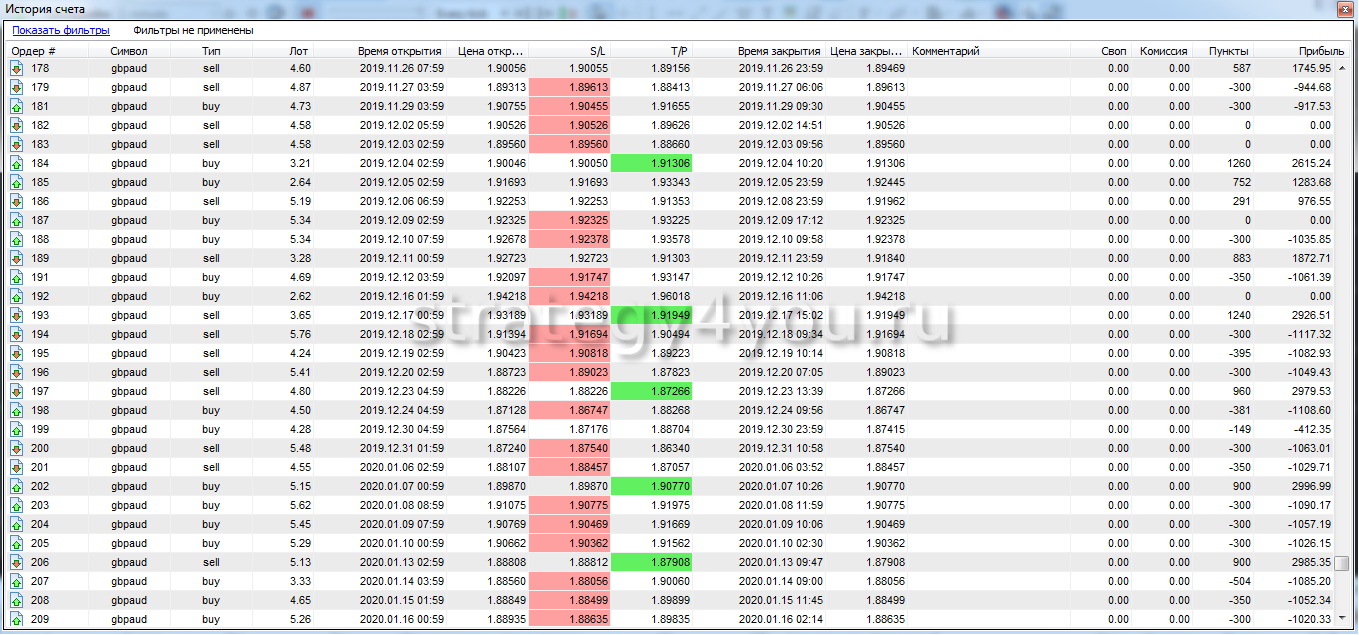Image resolution: width=1359 pixels, height=635 pixels.
Task: Click the row icon of order 193
Action: (16, 315)
